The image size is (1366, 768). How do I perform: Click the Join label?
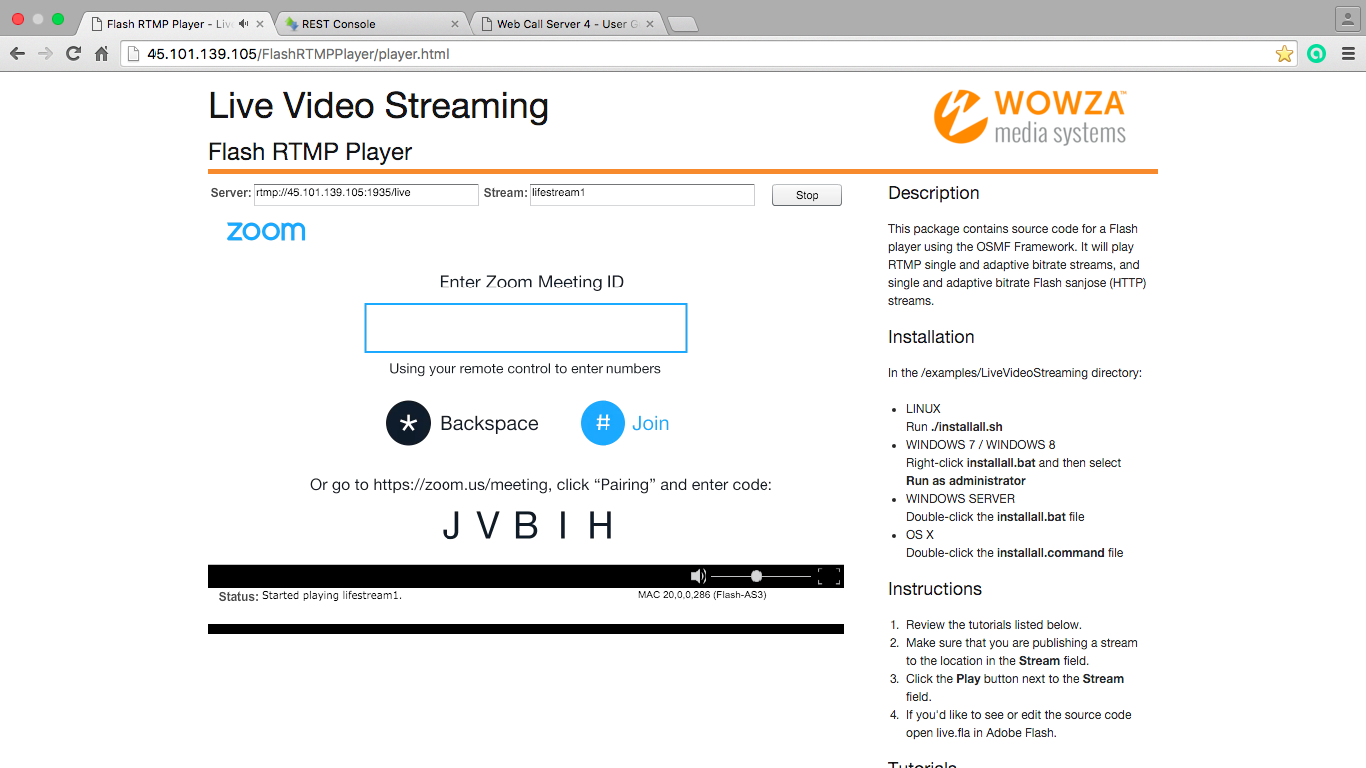651,423
